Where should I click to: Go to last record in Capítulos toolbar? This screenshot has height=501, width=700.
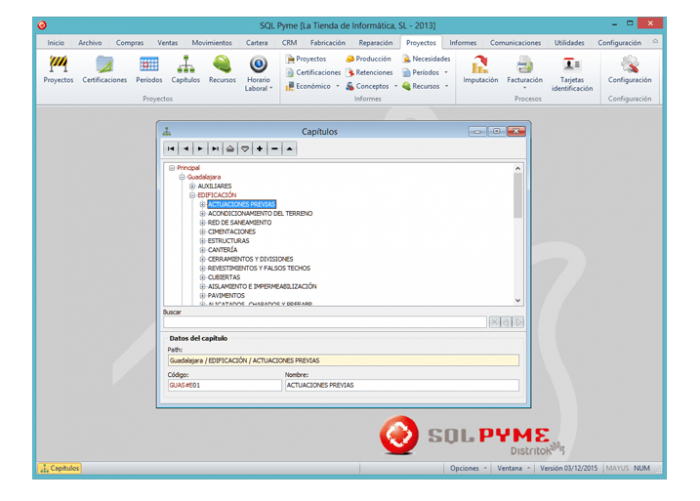pyautogui.click(x=215, y=148)
